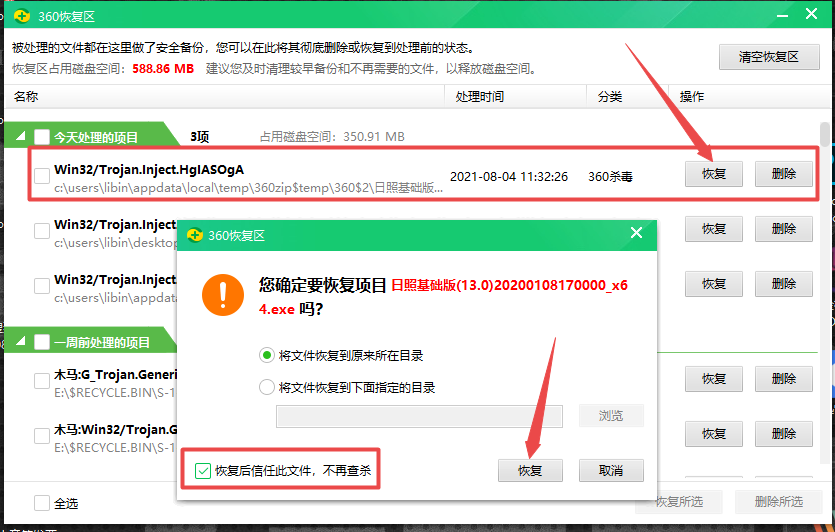Close the restore confirmation dialog

[635, 234]
